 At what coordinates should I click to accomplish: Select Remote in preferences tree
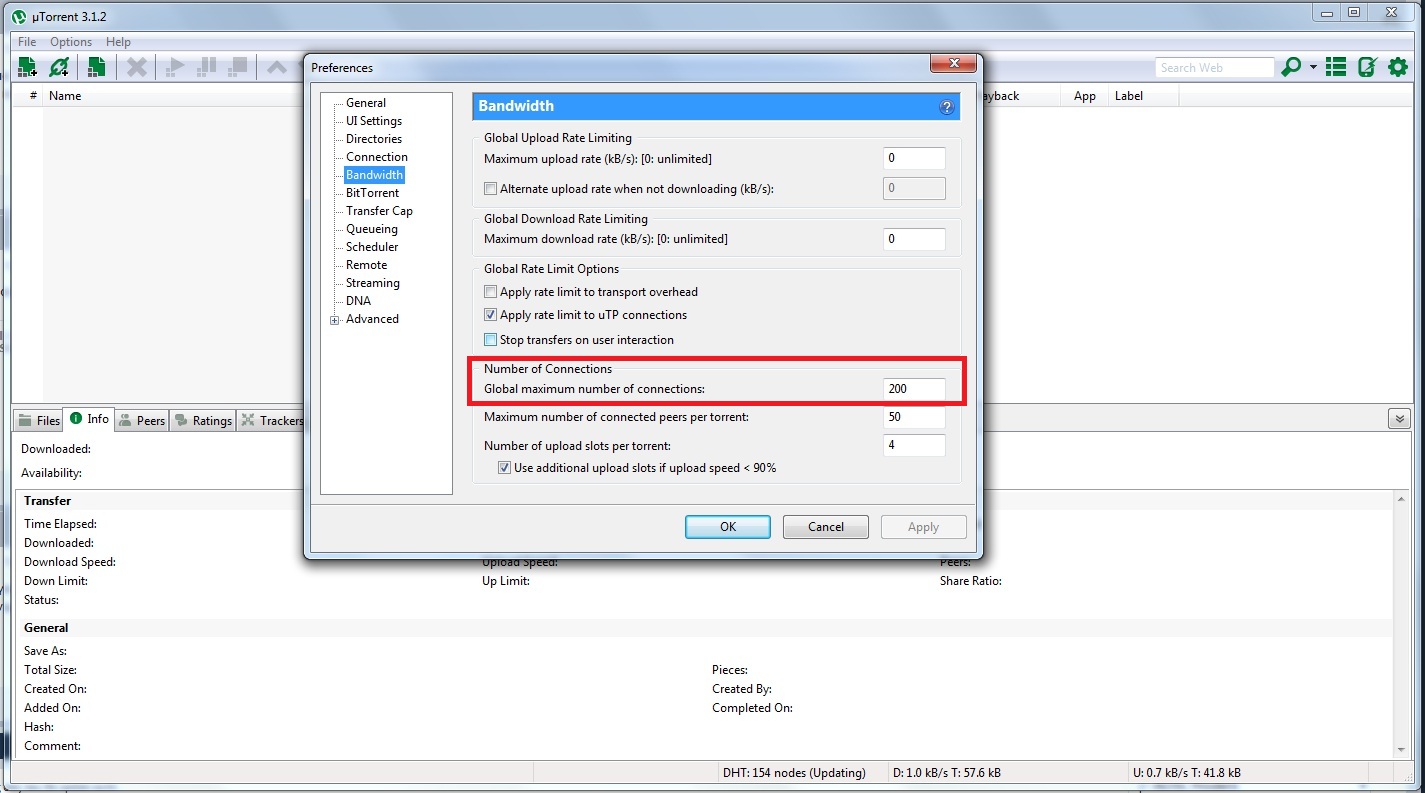pyautogui.click(x=367, y=265)
